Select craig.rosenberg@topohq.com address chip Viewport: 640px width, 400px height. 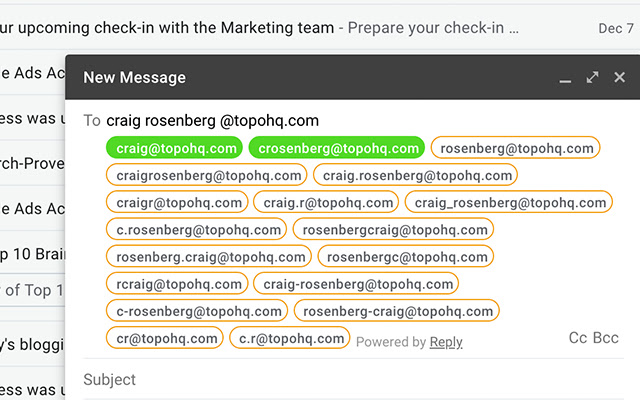tap(415, 175)
